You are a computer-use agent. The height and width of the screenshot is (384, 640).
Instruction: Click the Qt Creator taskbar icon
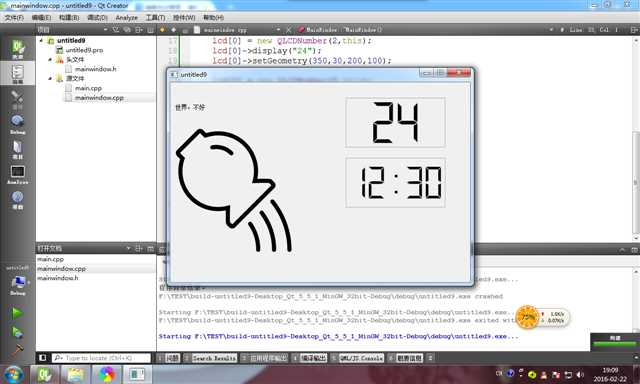pos(44,374)
